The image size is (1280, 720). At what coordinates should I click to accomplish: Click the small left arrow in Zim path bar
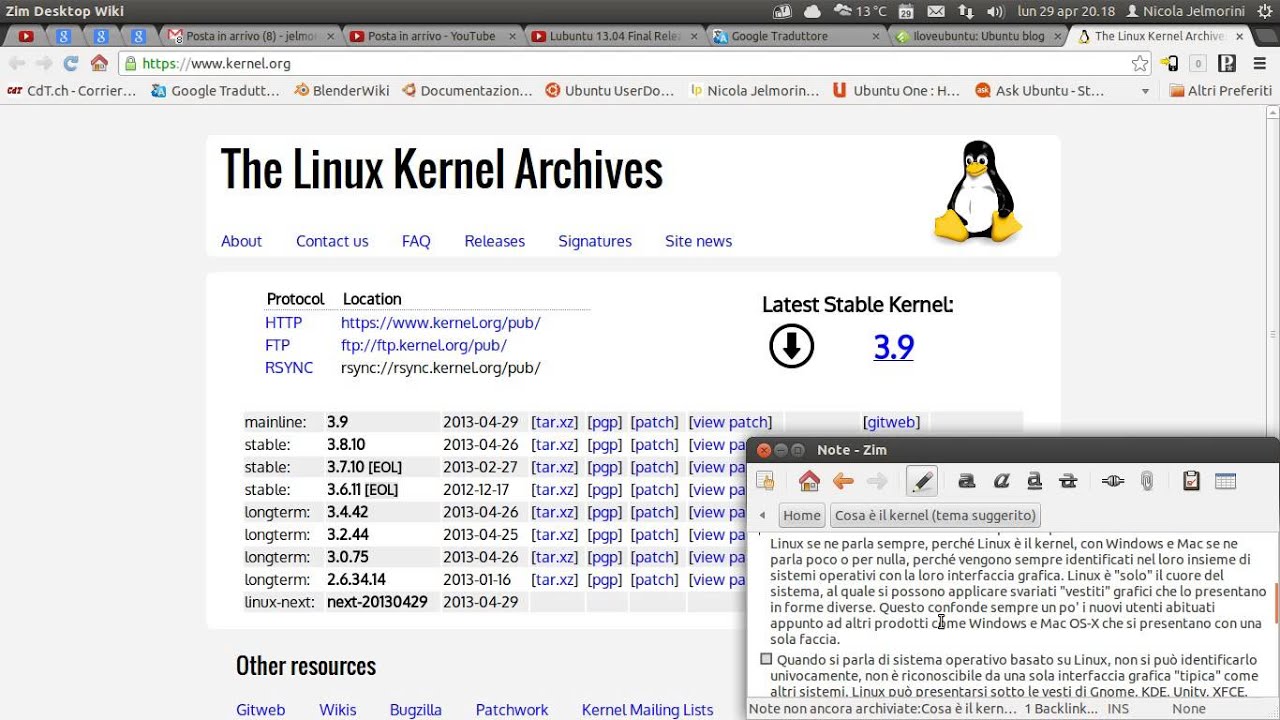click(762, 516)
